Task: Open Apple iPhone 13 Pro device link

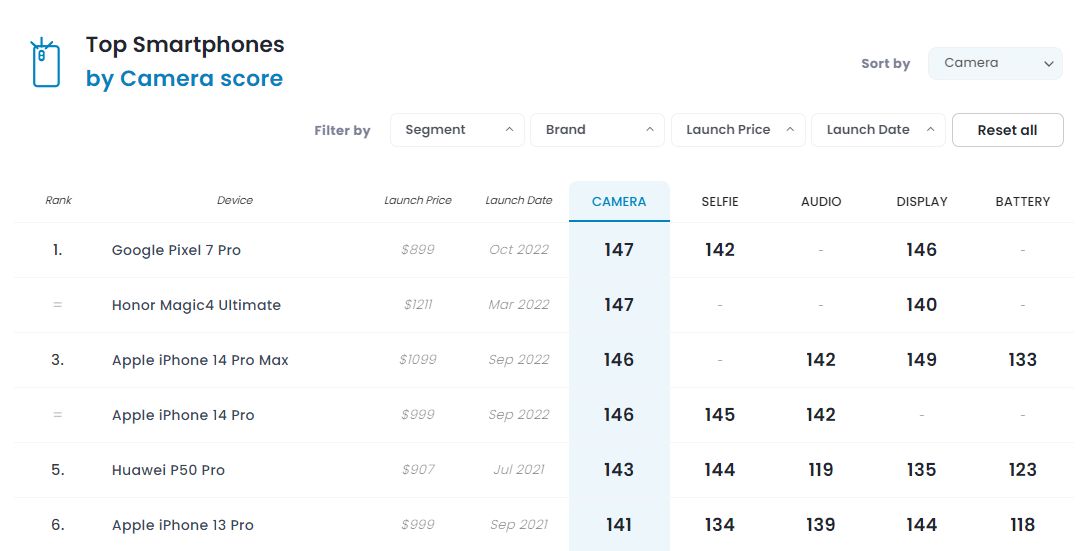Action: click(x=183, y=525)
